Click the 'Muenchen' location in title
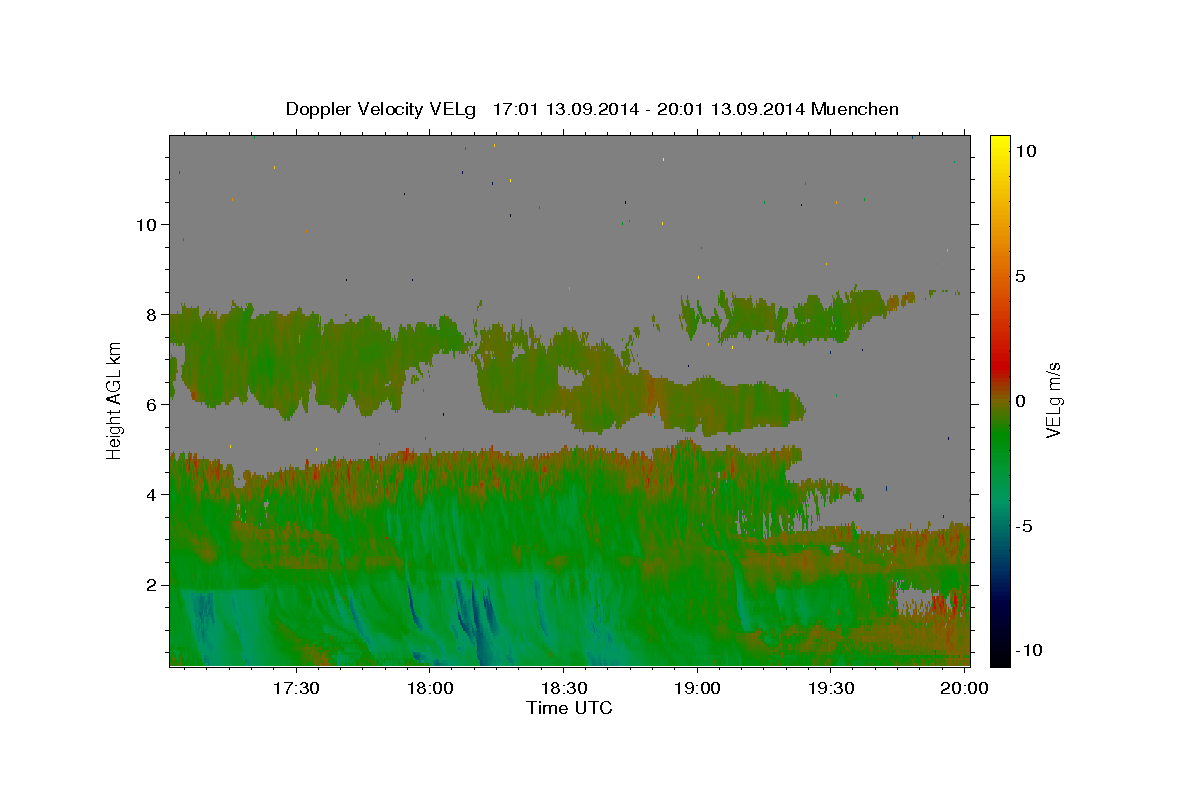The height and width of the screenshot is (800, 1200). click(x=856, y=109)
